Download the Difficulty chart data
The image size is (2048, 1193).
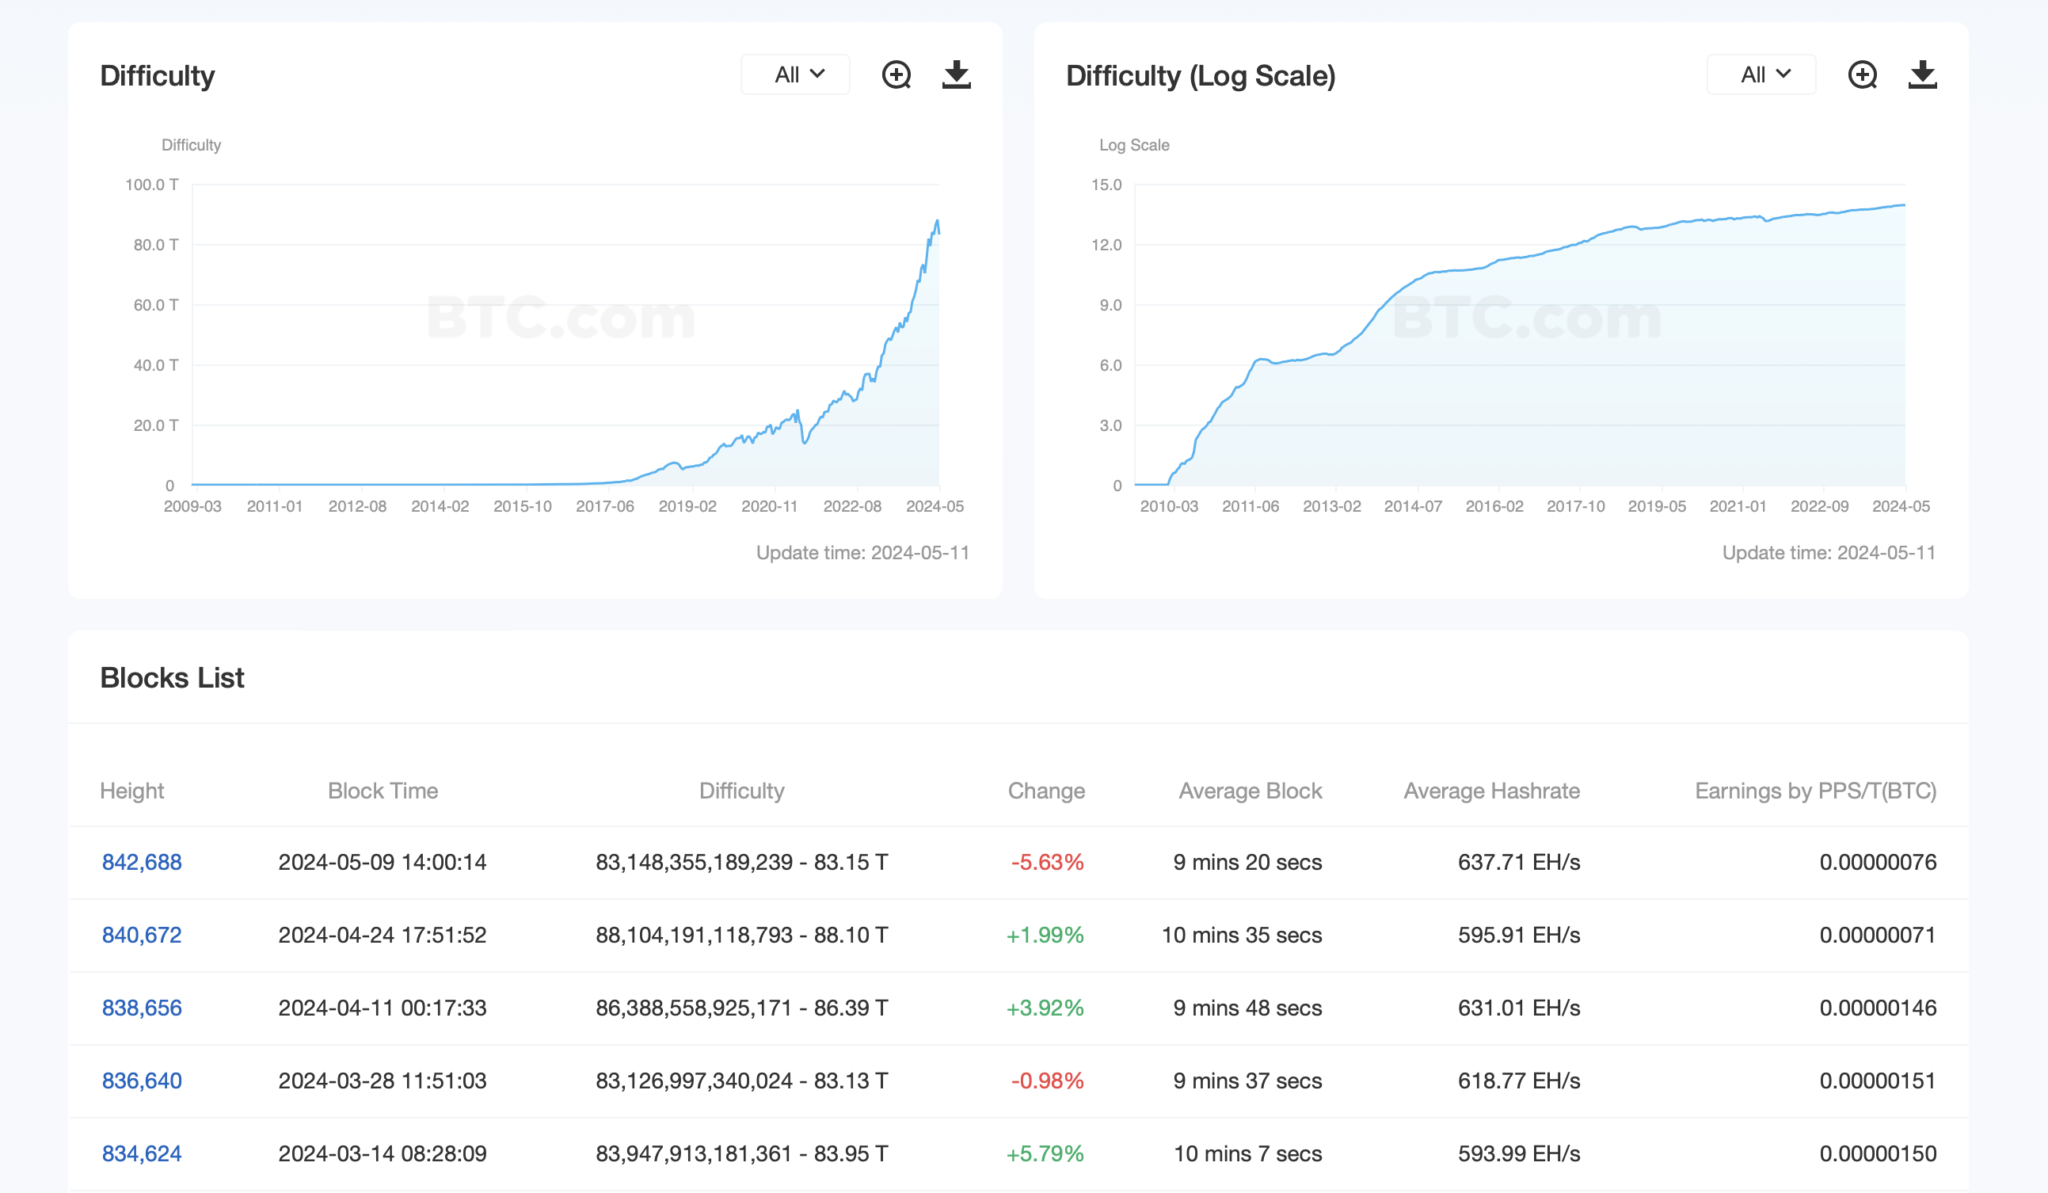[956, 75]
